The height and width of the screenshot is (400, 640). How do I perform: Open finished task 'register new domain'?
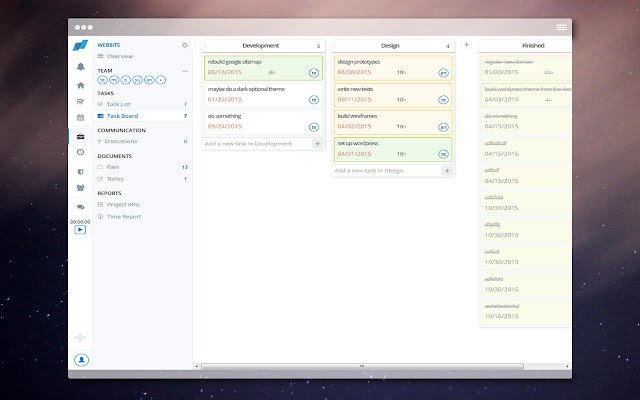[x=526, y=68]
